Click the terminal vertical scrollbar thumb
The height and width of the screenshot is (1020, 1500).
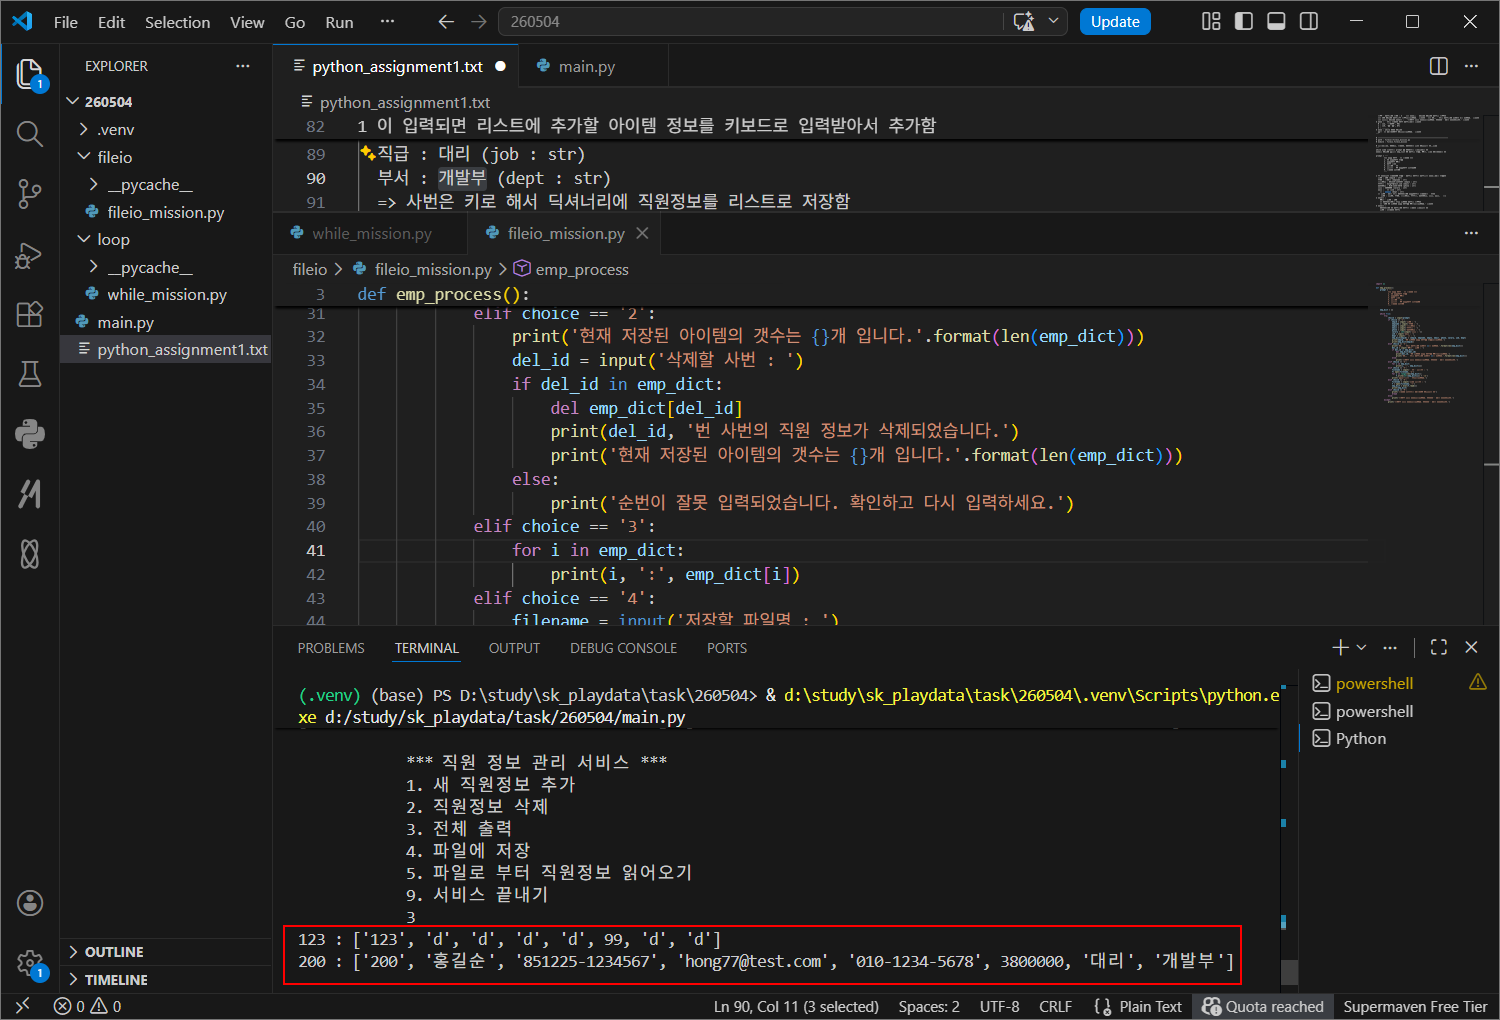(x=1290, y=972)
